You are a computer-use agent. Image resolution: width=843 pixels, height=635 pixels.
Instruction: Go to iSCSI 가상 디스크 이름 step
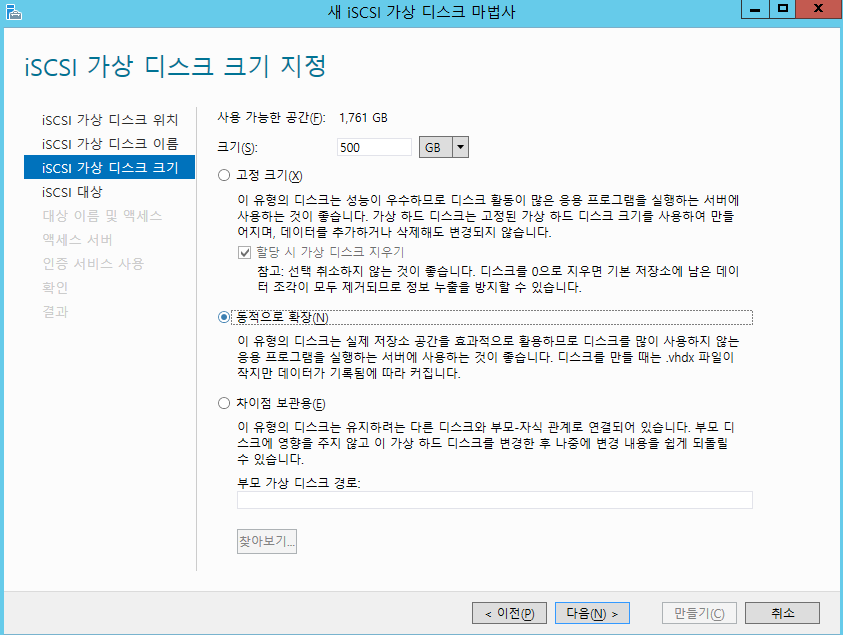tap(109, 144)
